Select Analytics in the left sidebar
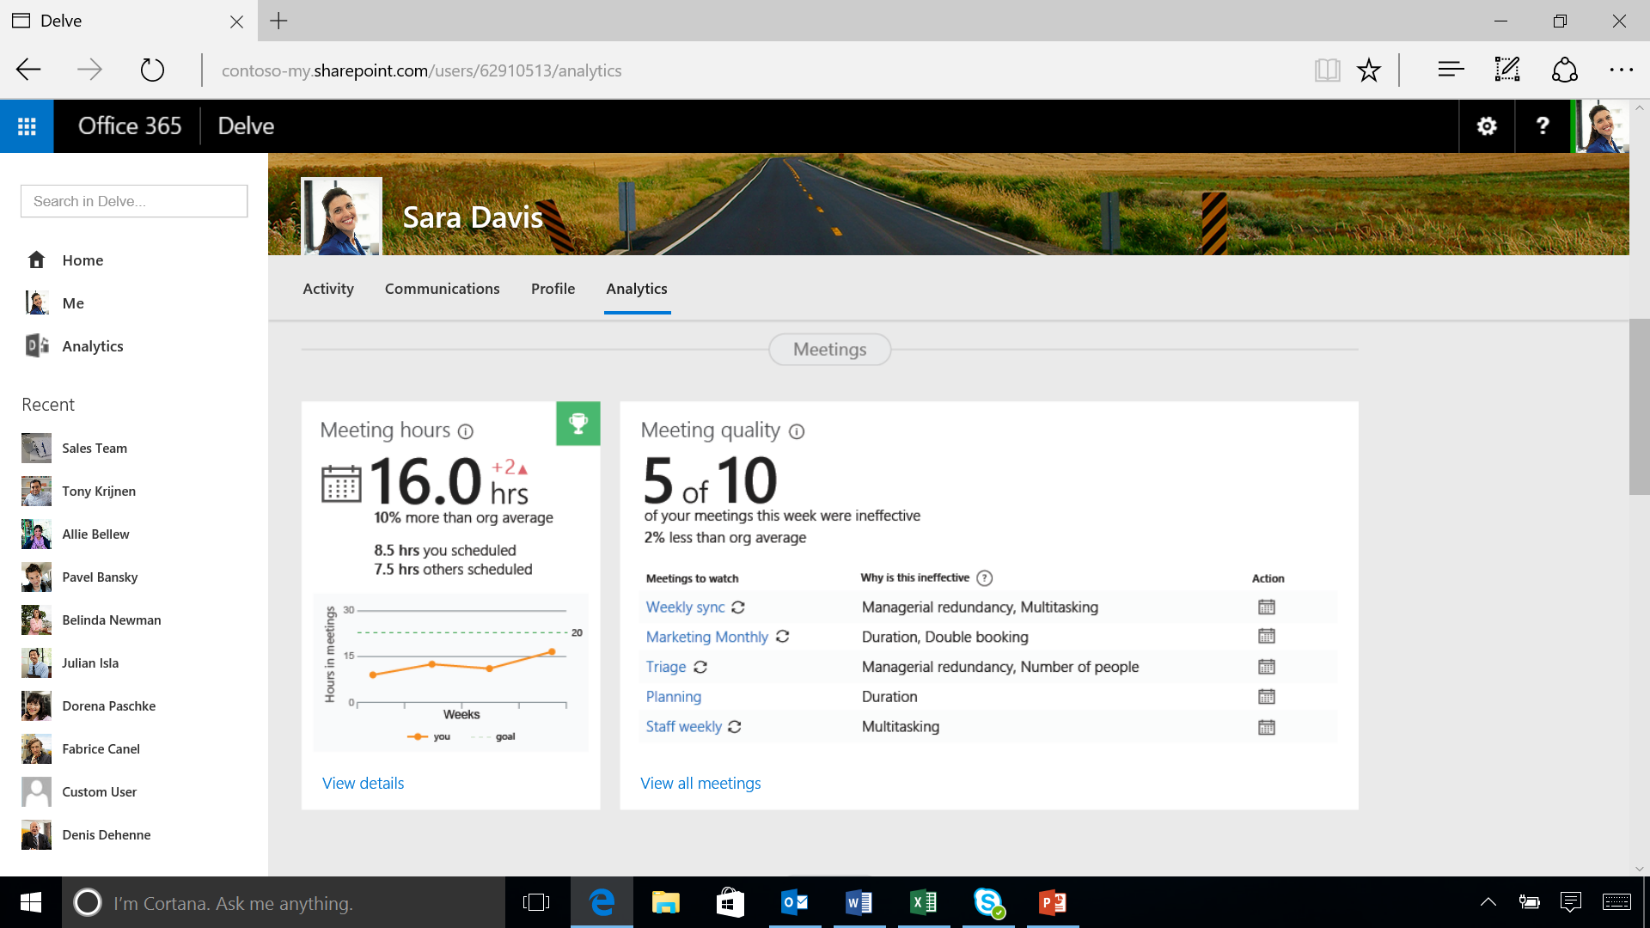 coord(93,346)
